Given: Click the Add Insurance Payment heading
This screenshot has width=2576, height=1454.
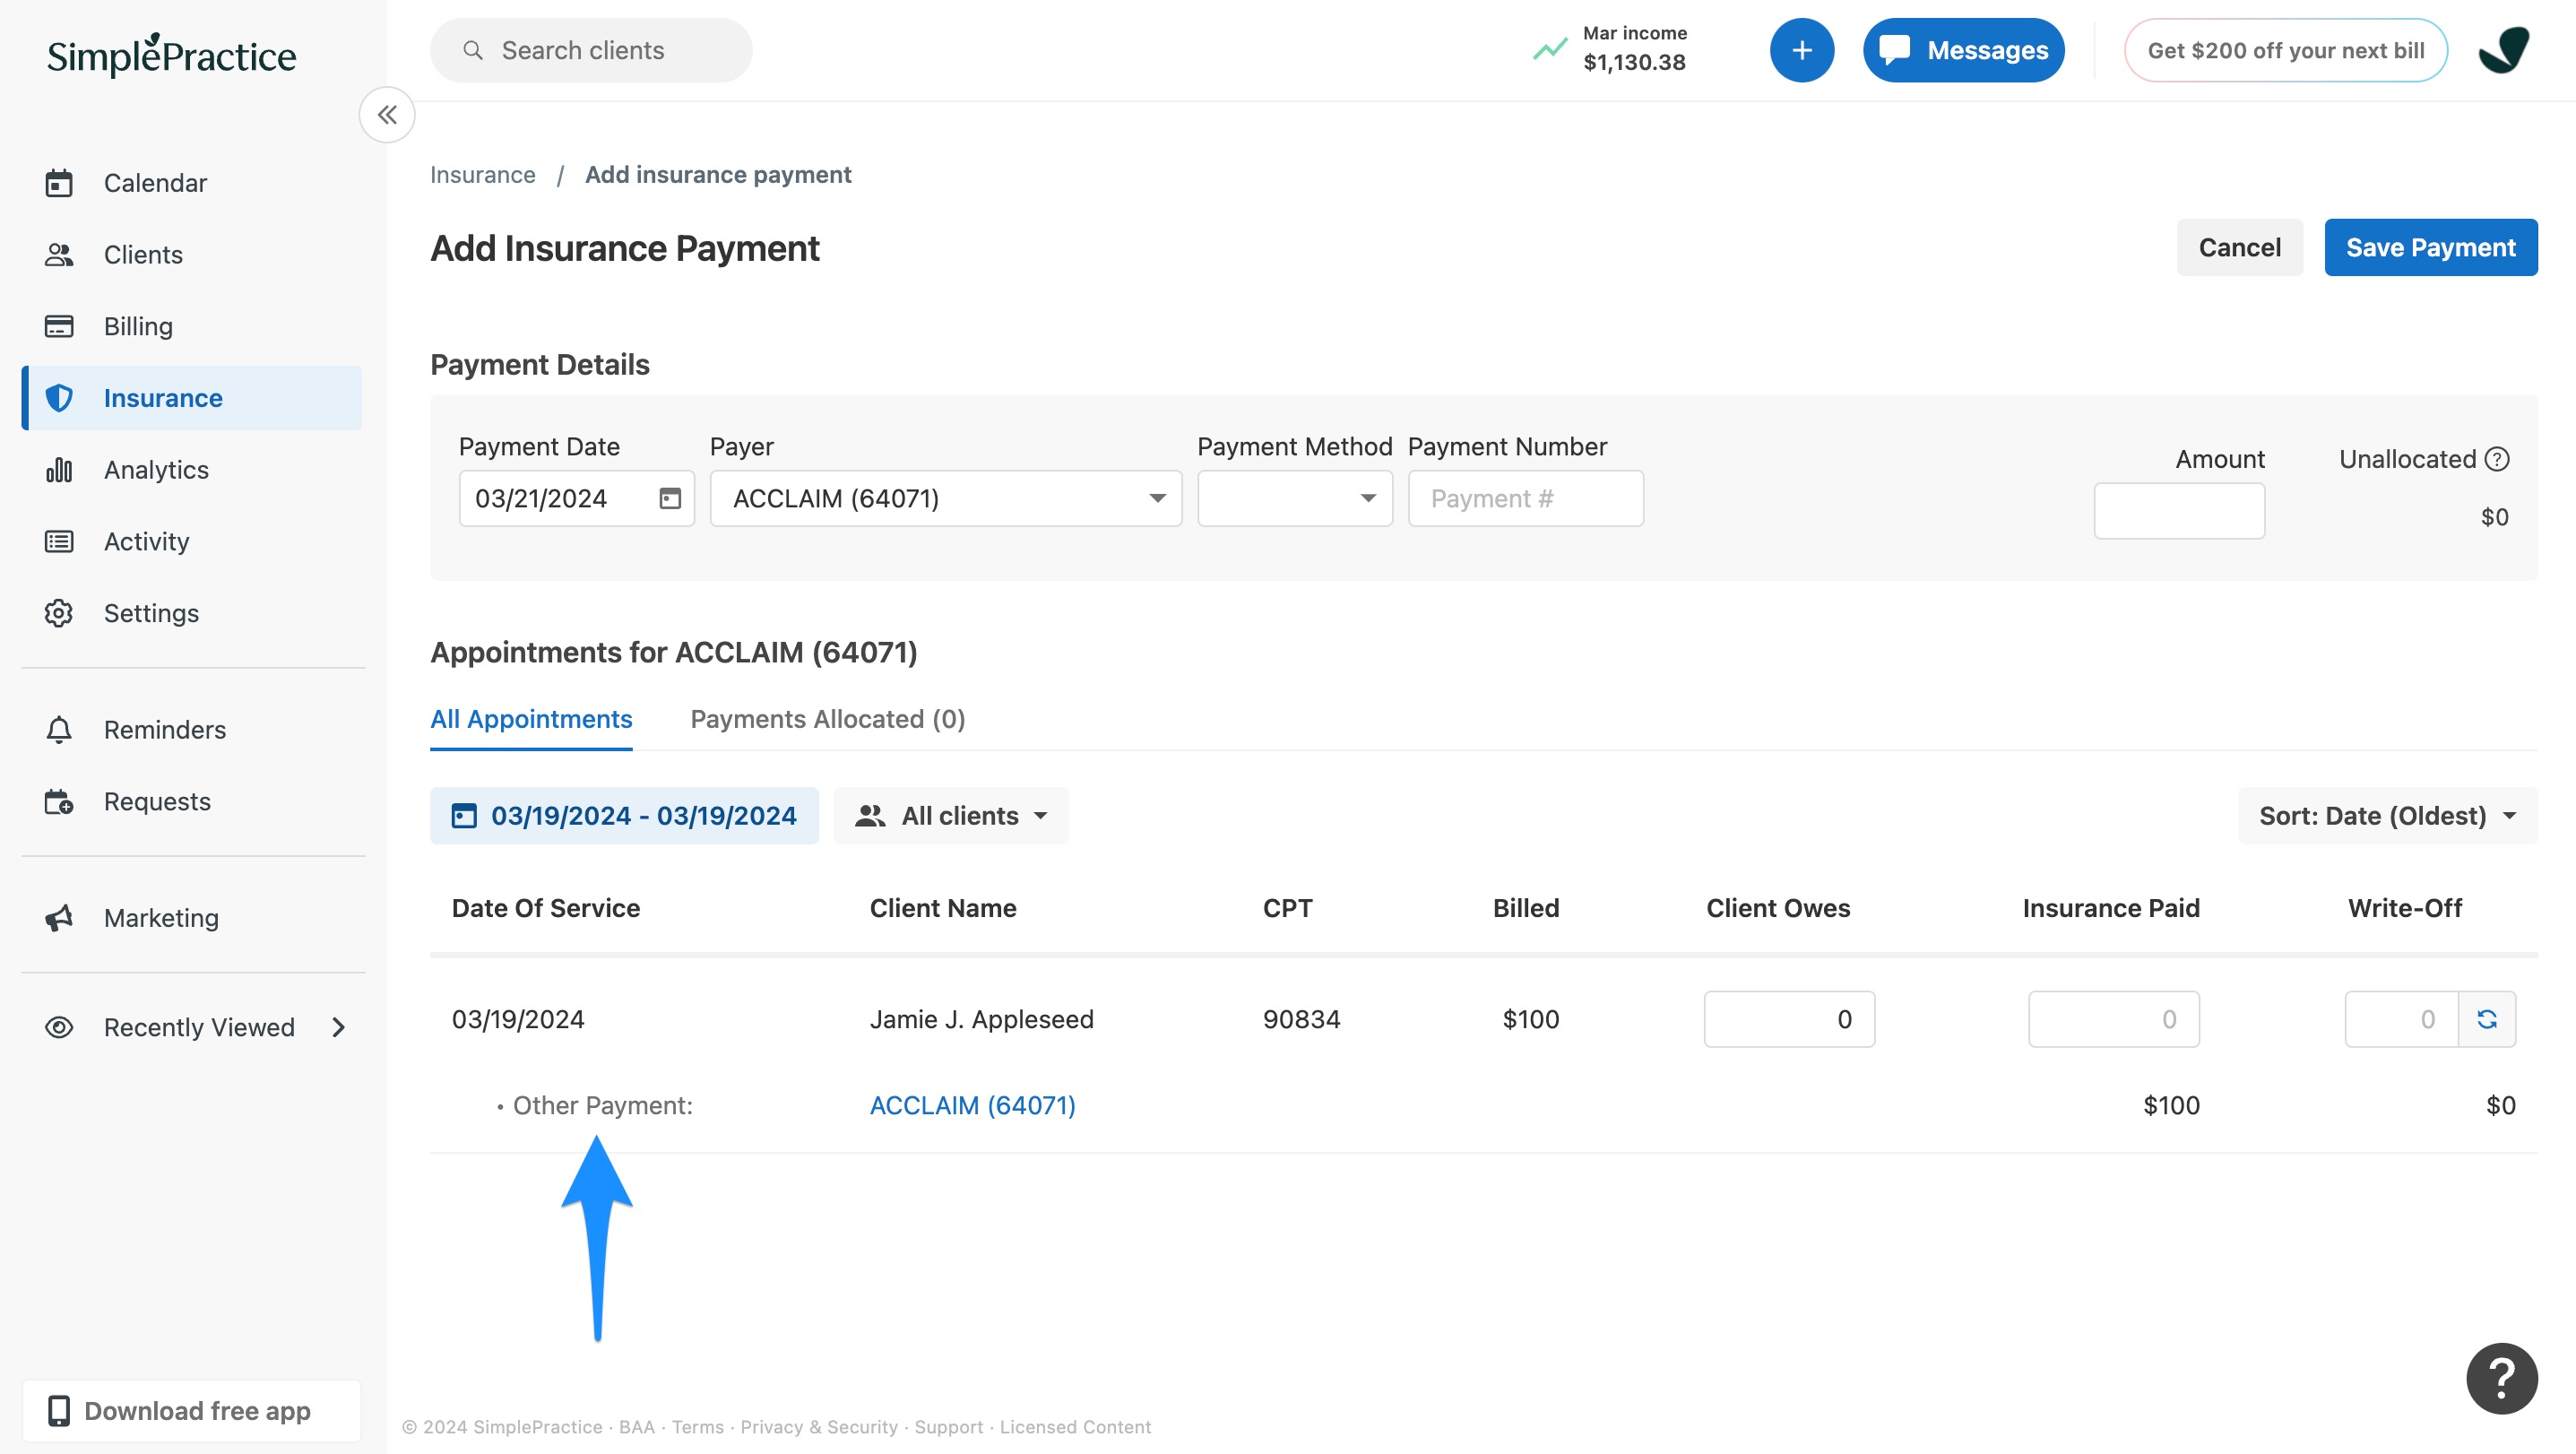Looking at the screenshot, I should 624,248.
